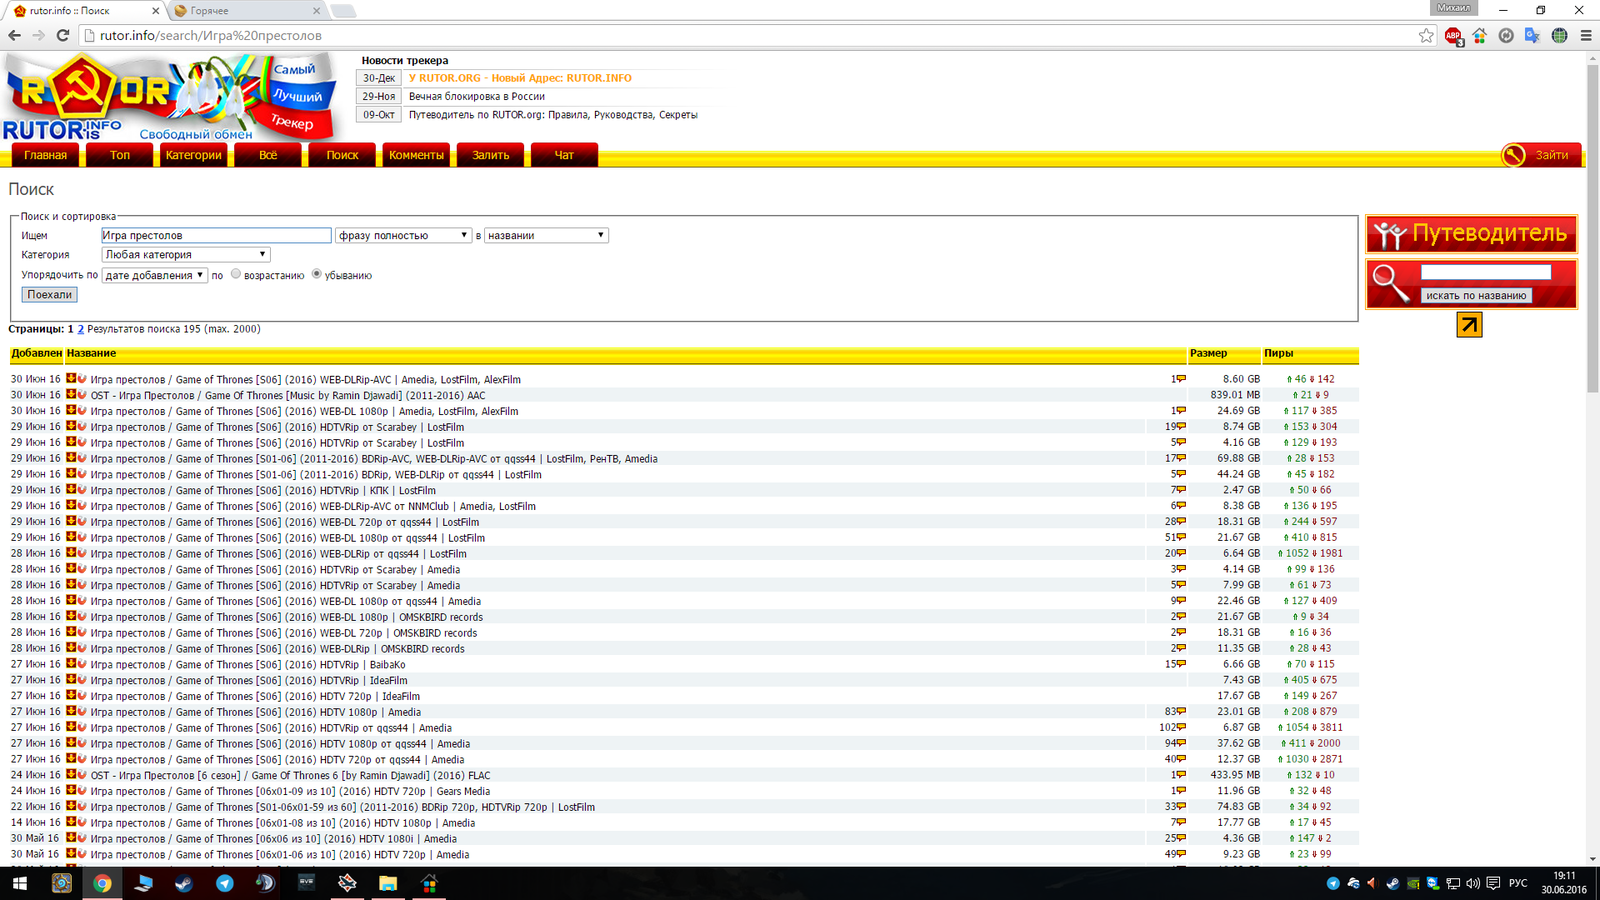Open the 'Чат' menu item

564,155
